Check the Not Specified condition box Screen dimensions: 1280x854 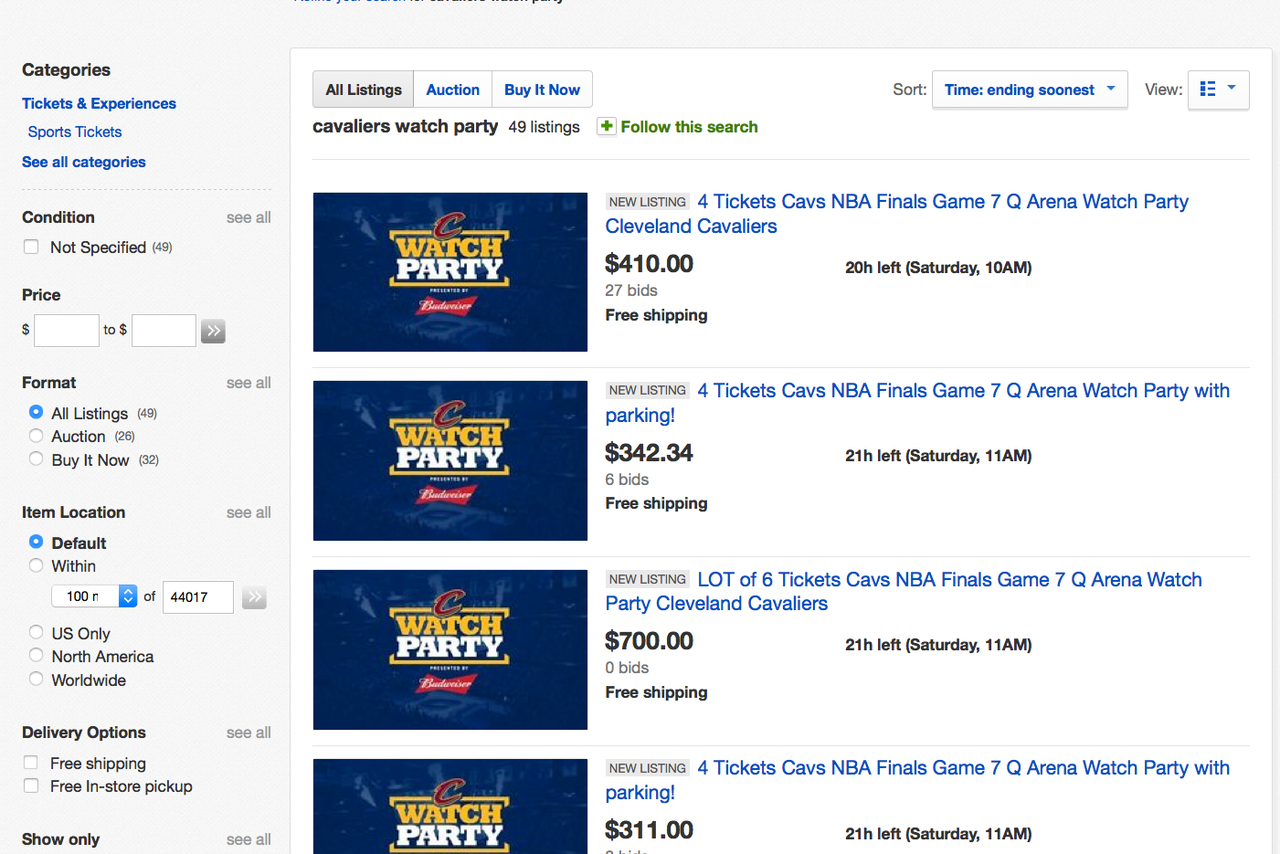click(x=31, y=247)
